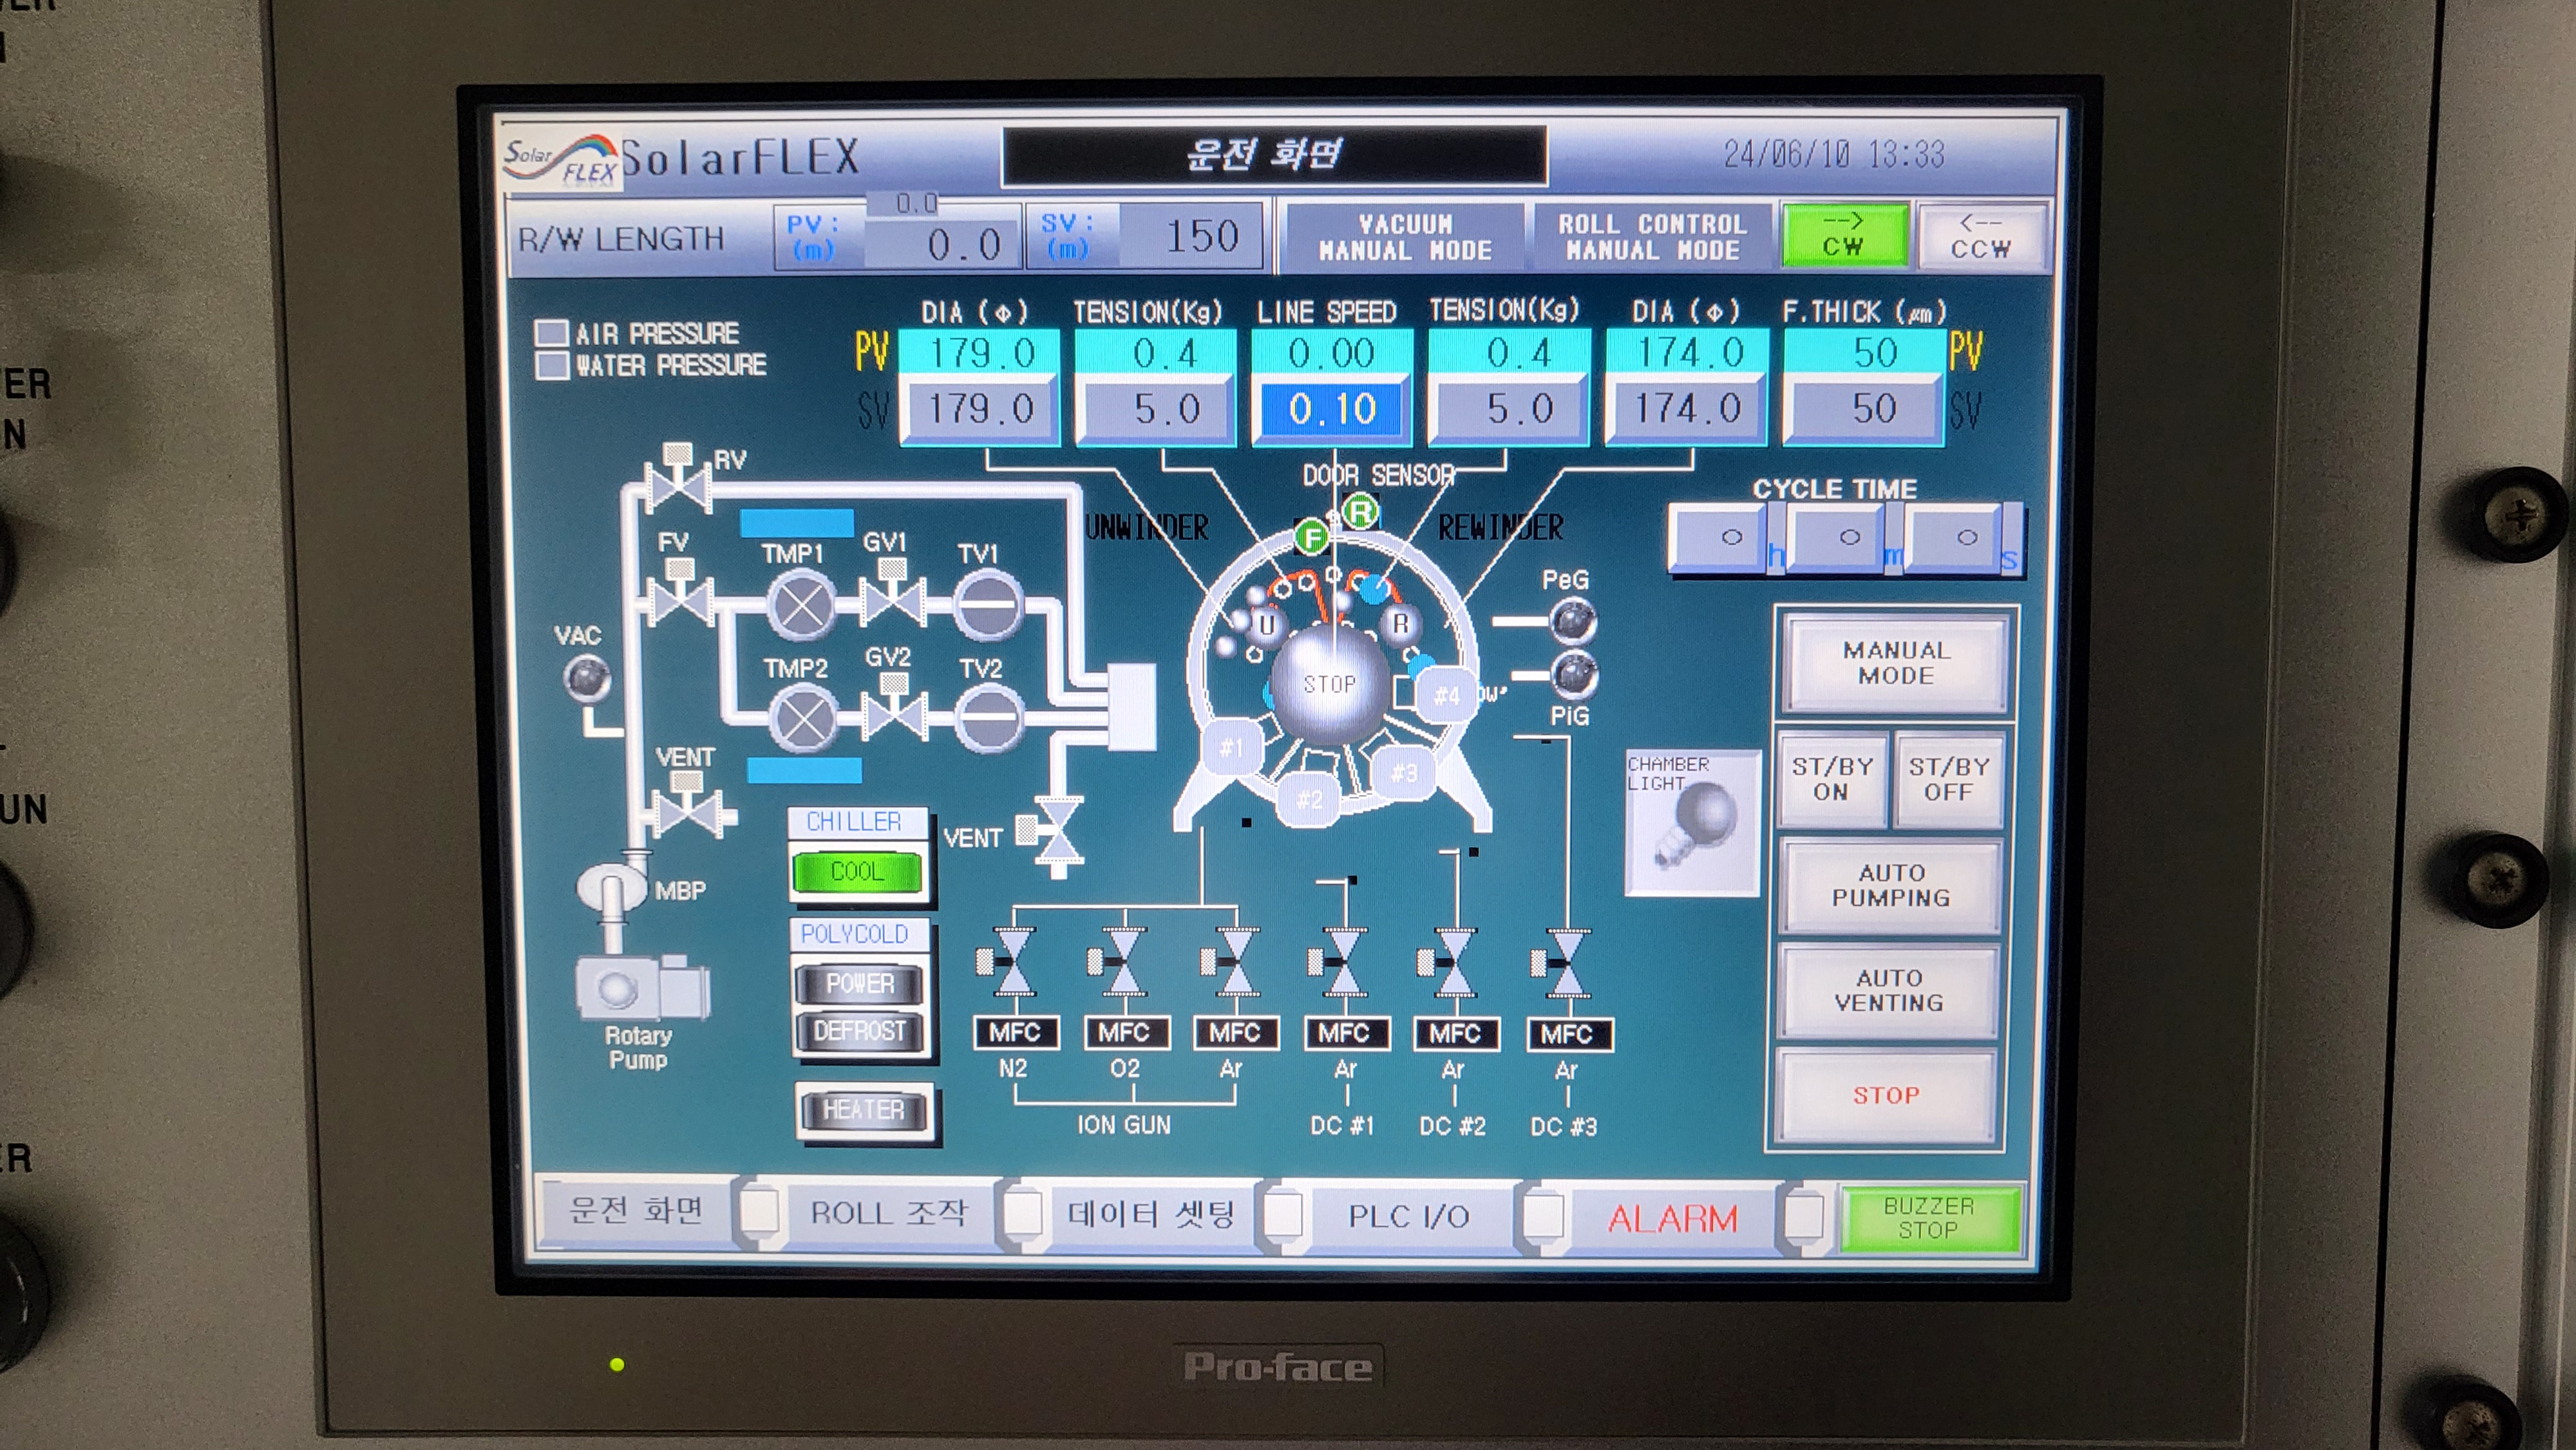This screenshot has width=2576, height=1450.
Task: Toggle the AIR PRESSURE indicator box
Action: point(552,333)
